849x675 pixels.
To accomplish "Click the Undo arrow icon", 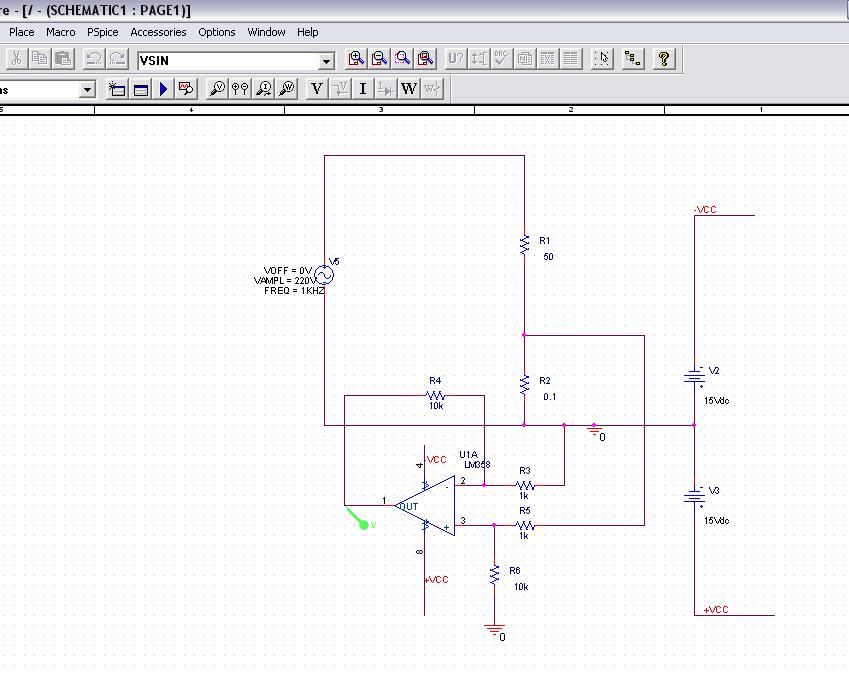I will point(94,58).
